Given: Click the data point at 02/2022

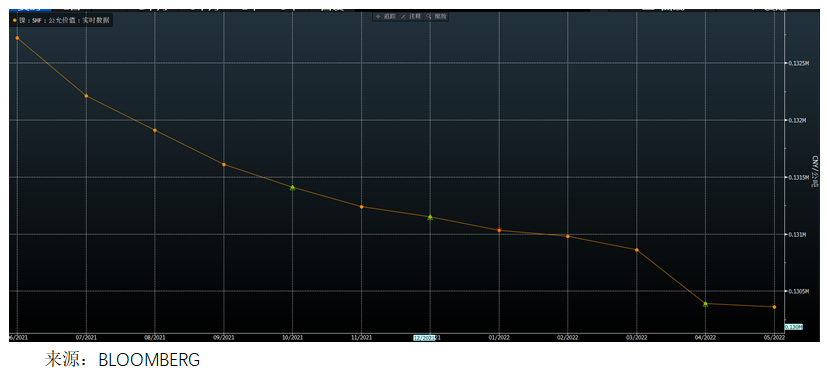Looking at the screenshot, I should coord(568,236).
